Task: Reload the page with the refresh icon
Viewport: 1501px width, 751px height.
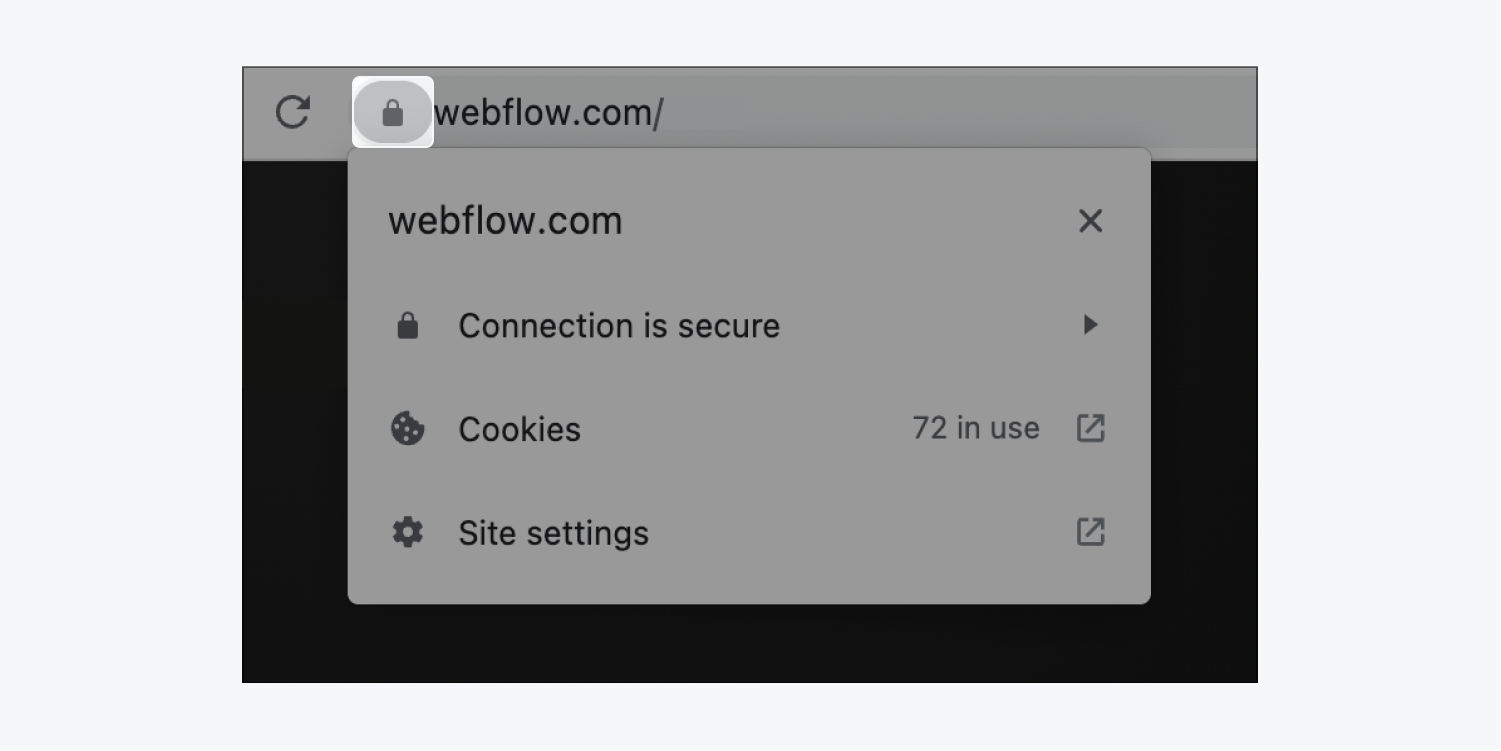Action: [x=293, y=112]
